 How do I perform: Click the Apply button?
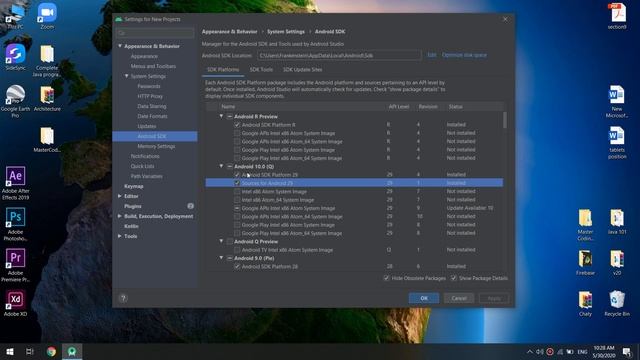click(494, 298)
